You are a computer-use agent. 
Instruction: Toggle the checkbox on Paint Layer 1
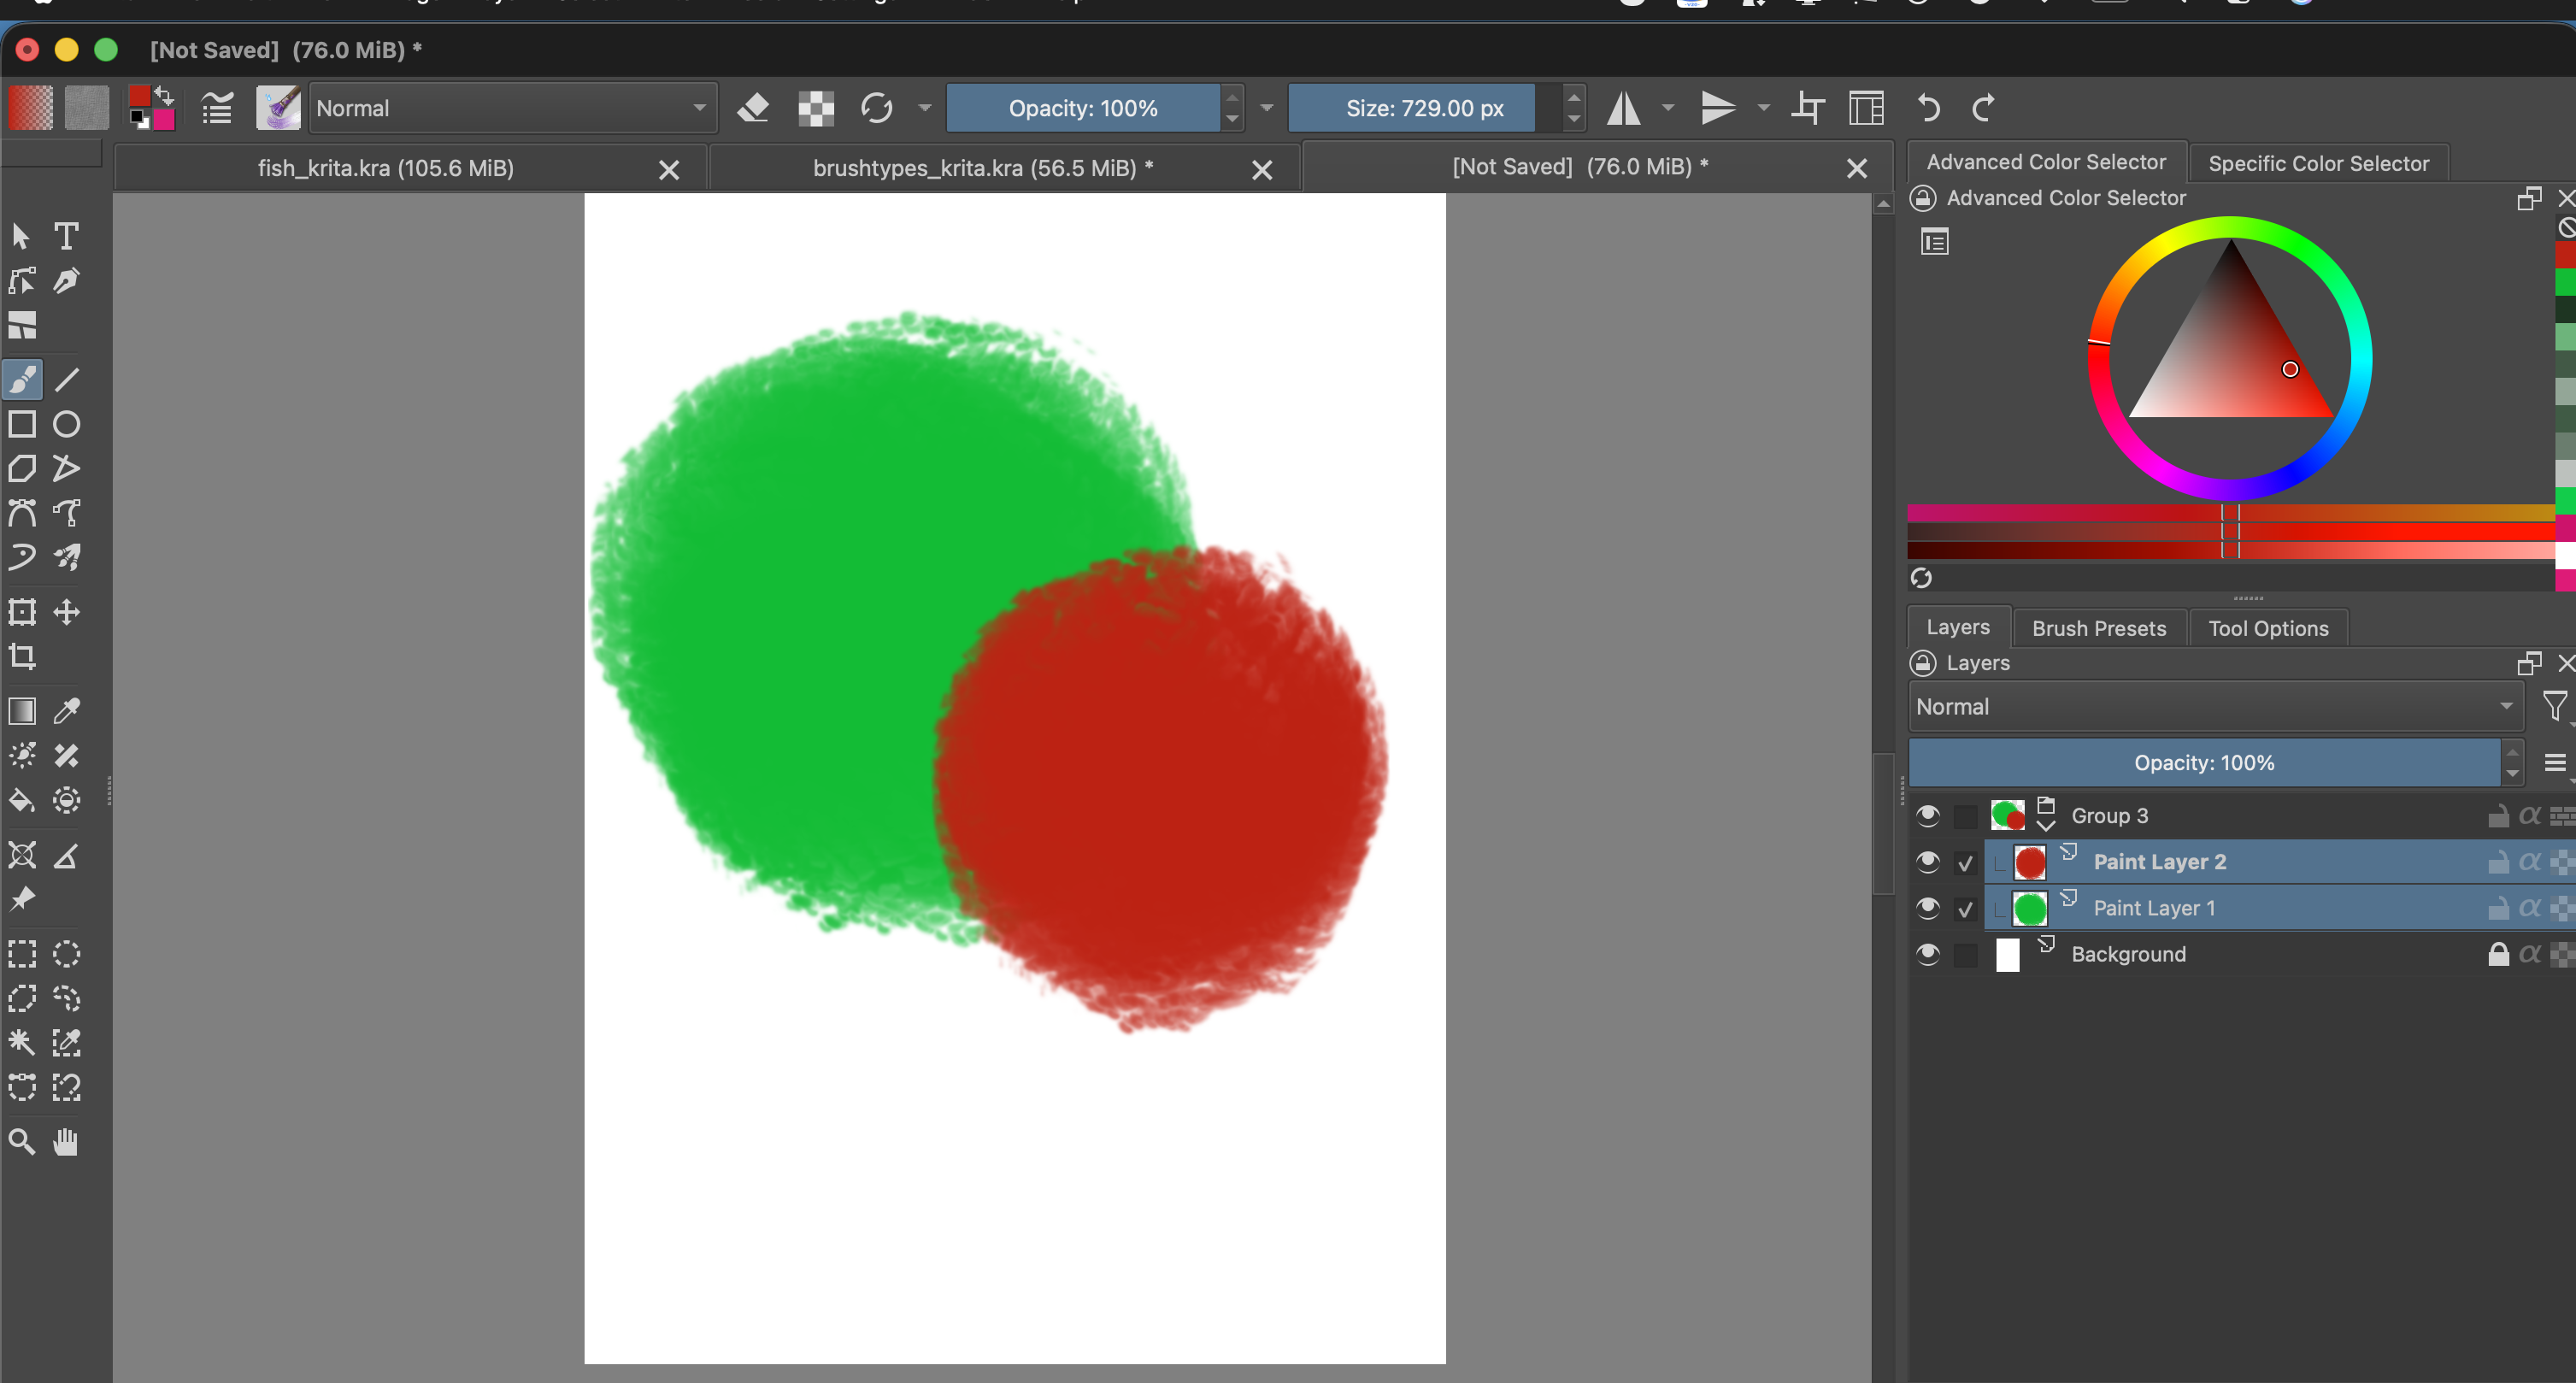click(1965, 909)
